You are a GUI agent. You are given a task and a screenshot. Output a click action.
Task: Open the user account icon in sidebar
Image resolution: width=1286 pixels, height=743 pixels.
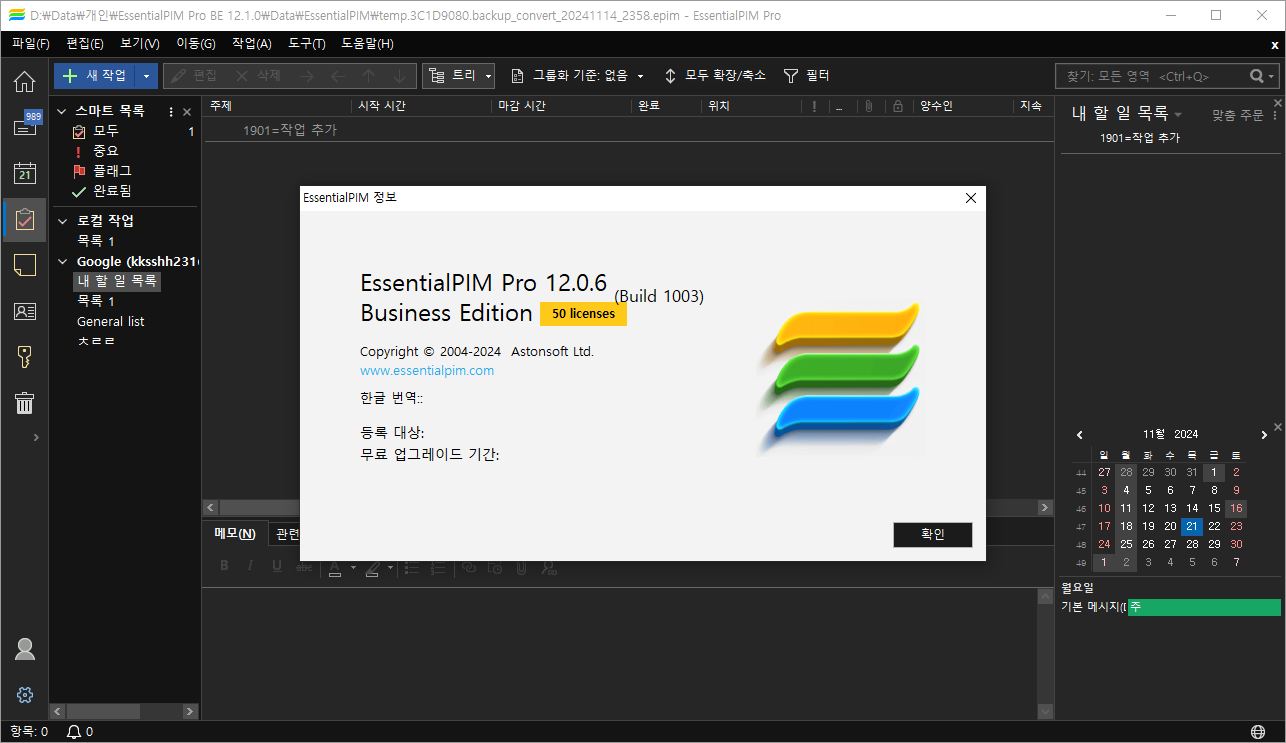[x=25, y=649]
